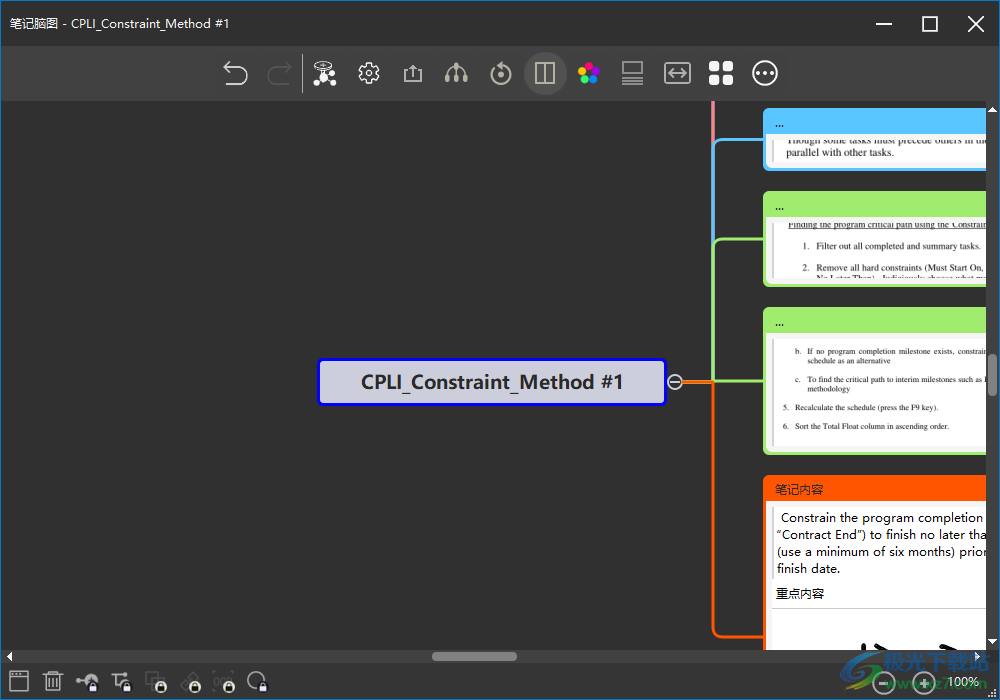Zoom out with the minus button

pos(883,683)
